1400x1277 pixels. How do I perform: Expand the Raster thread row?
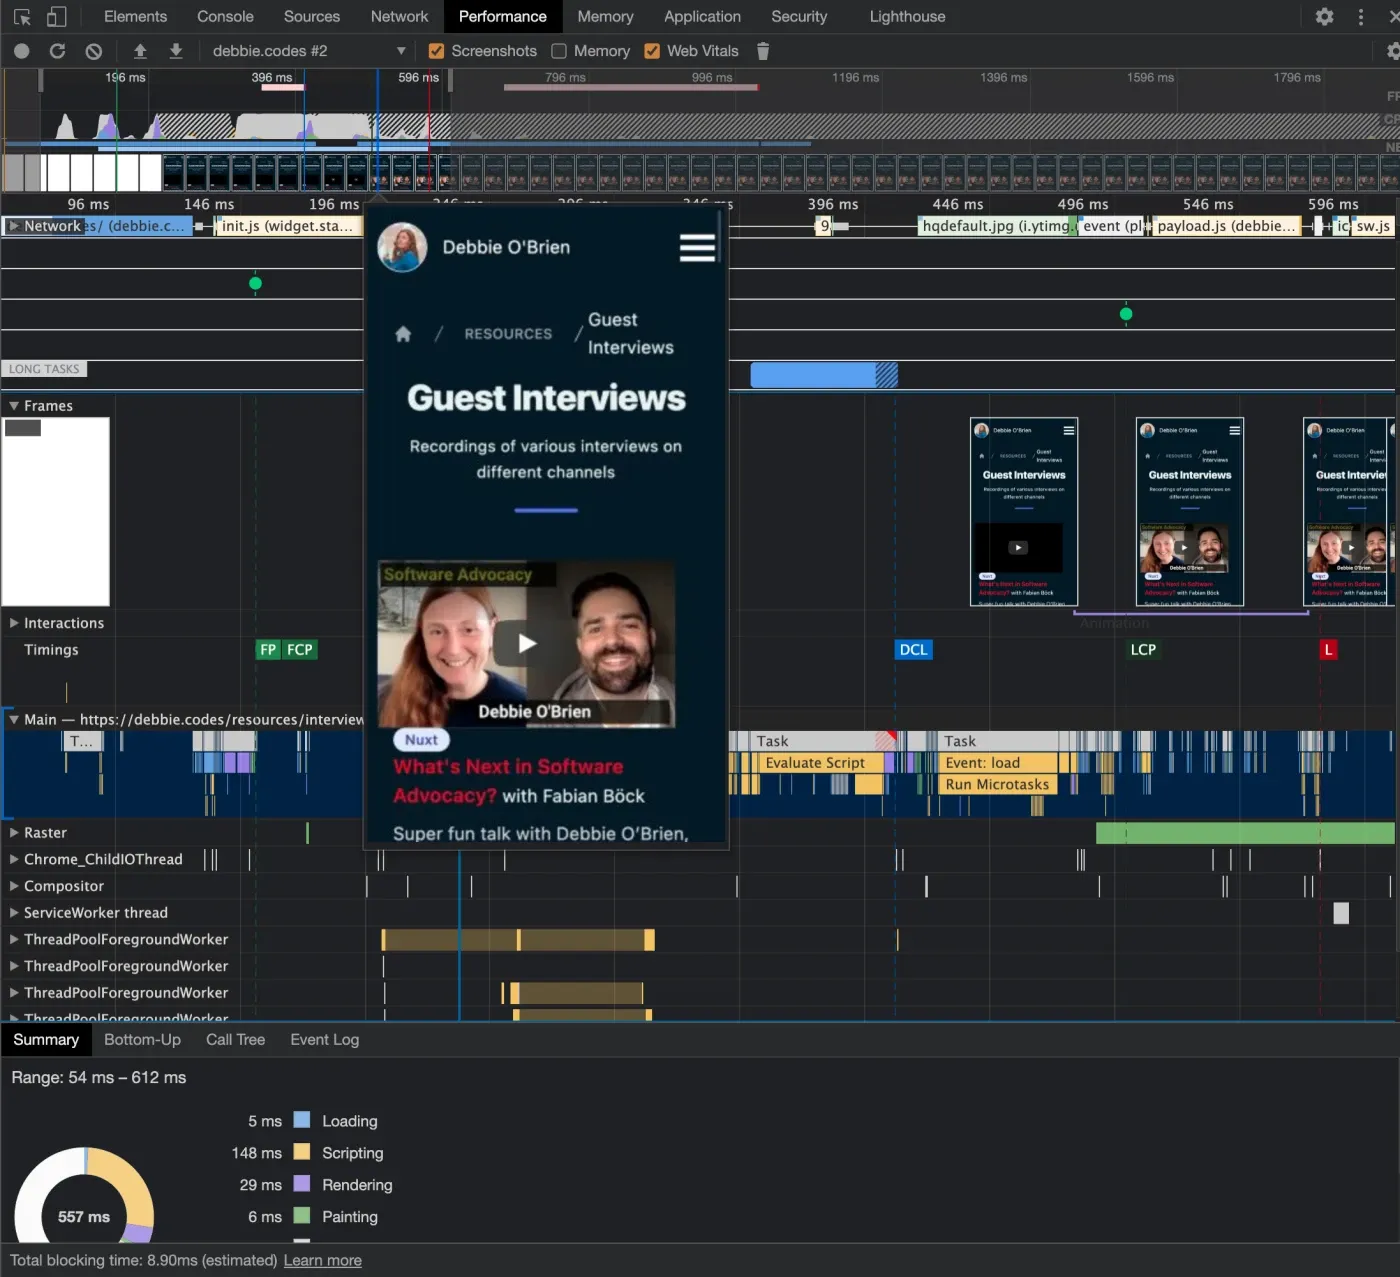click(14, 832)
